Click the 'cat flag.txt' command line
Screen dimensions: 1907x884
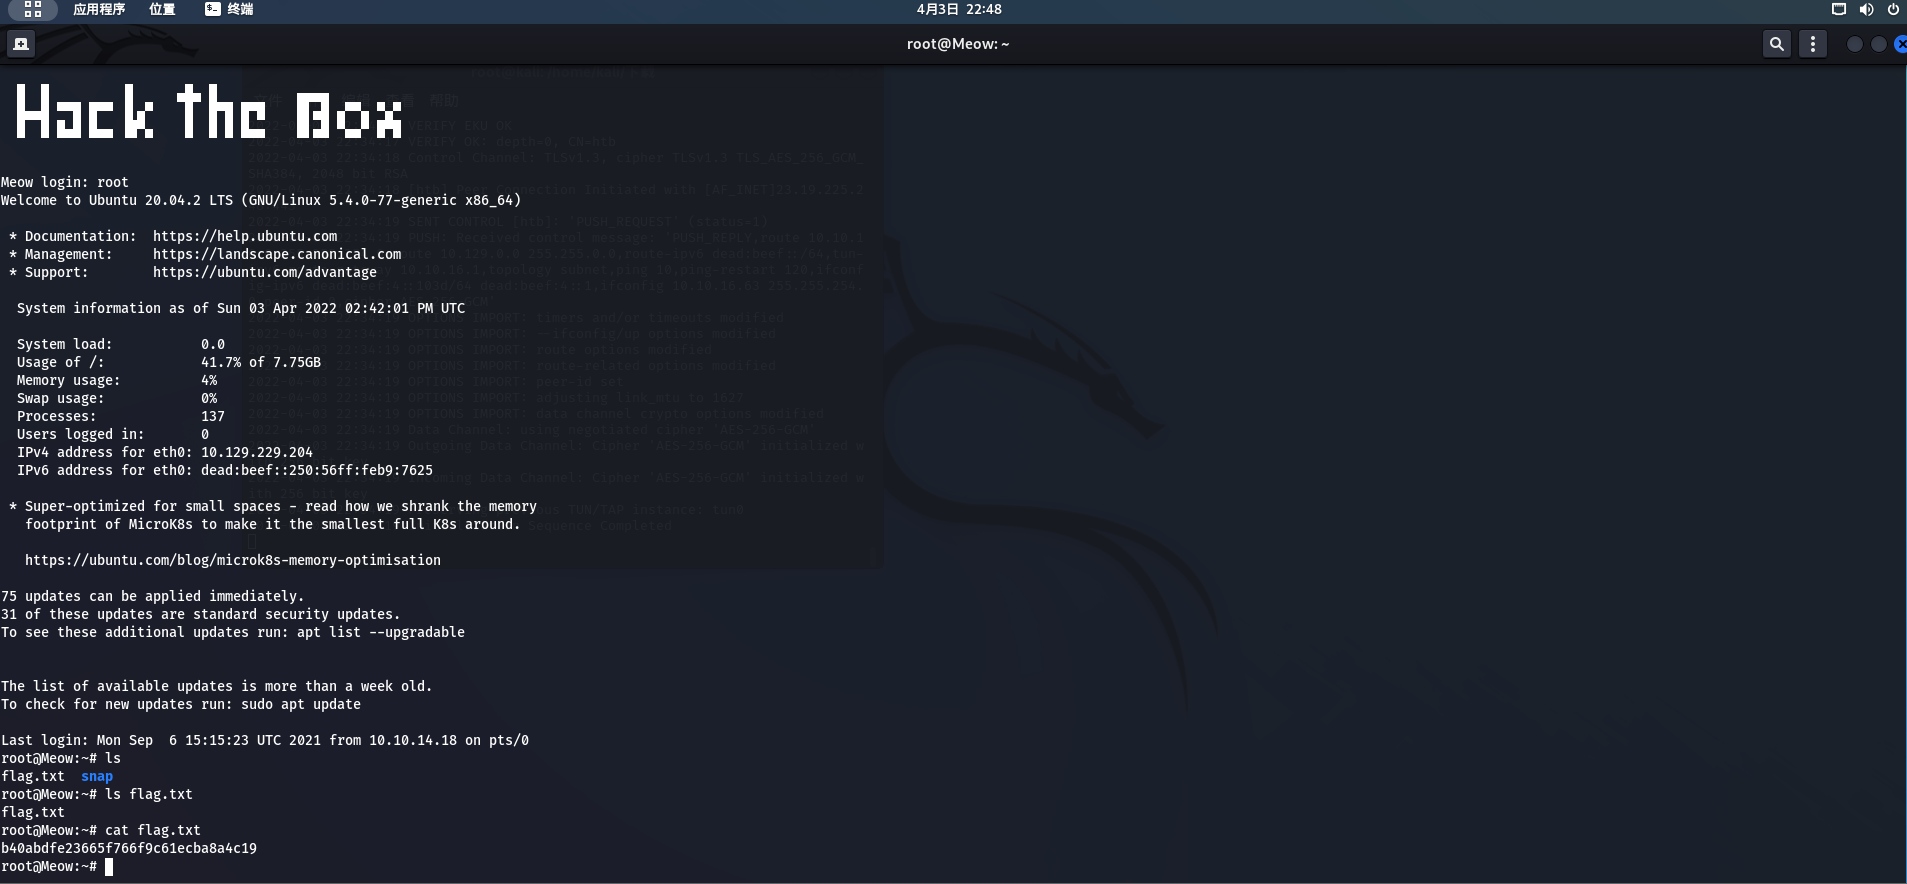tap(101, 830)
